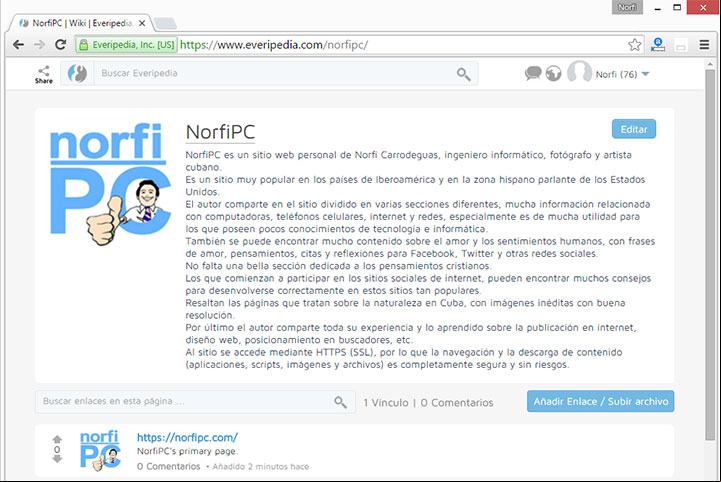Bookmark page with the star icon
The height and width of the screenshot is (482, 721).
[635, 45]
